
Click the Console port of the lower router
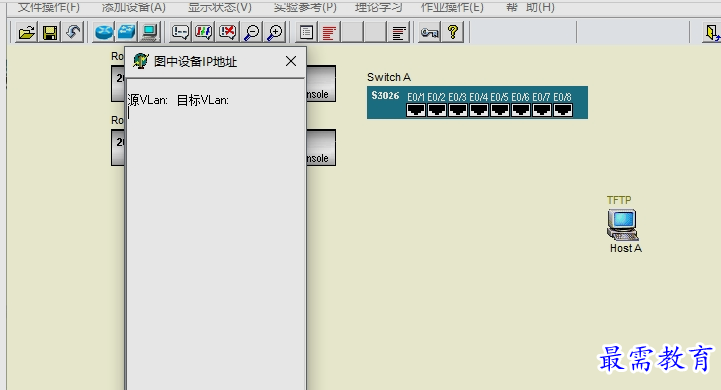[x=319, y=158]
